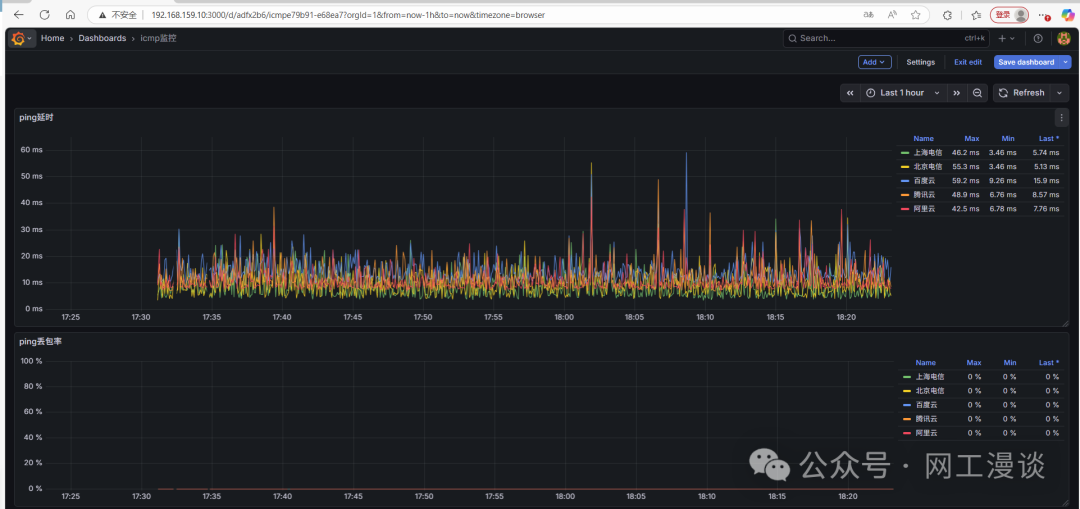Toggle 北京电信 series in ping延时 legend
The height and width of the screenshot is (509, 1080).
(x=928, y=167)
